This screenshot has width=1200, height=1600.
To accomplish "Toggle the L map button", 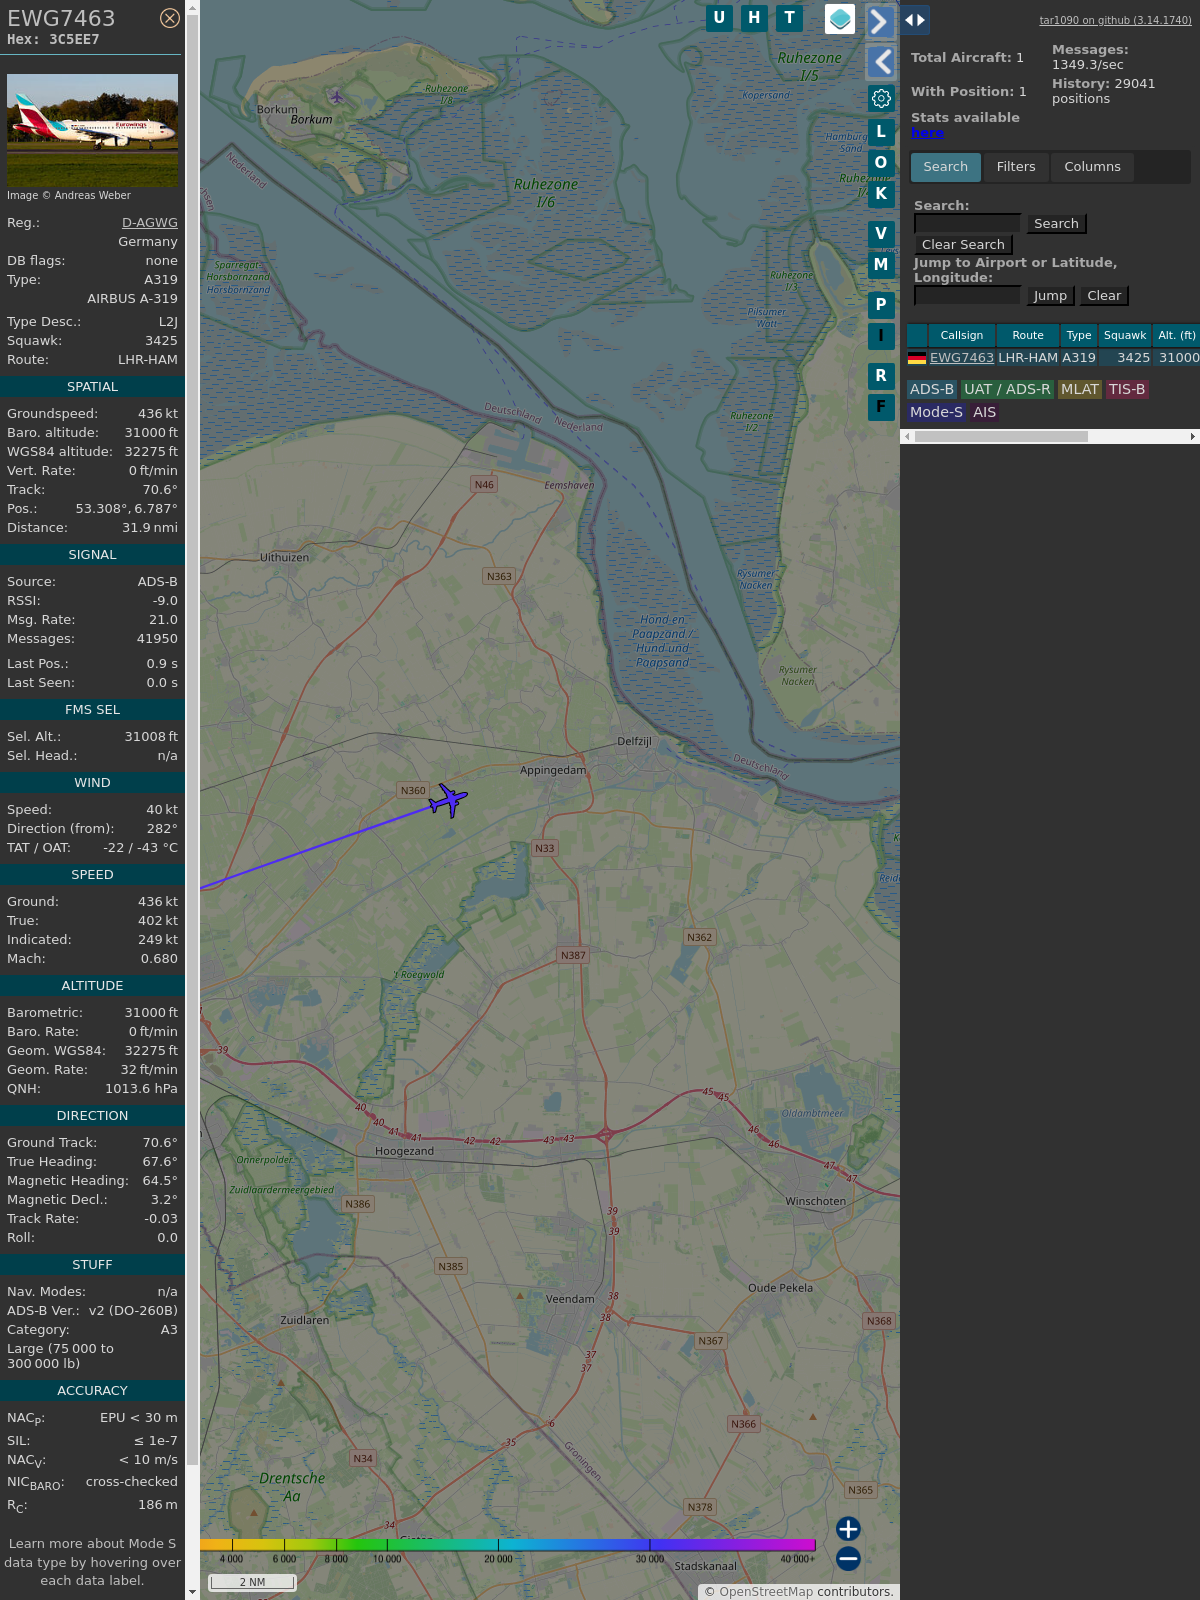I will [x=881, y=132].
